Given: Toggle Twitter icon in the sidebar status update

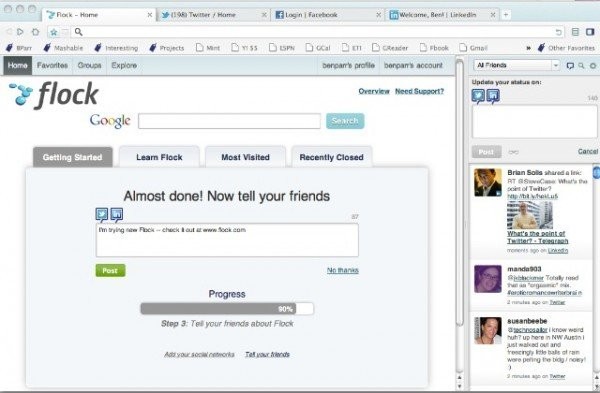Looking at the screenshot, I should coord(478,96).
